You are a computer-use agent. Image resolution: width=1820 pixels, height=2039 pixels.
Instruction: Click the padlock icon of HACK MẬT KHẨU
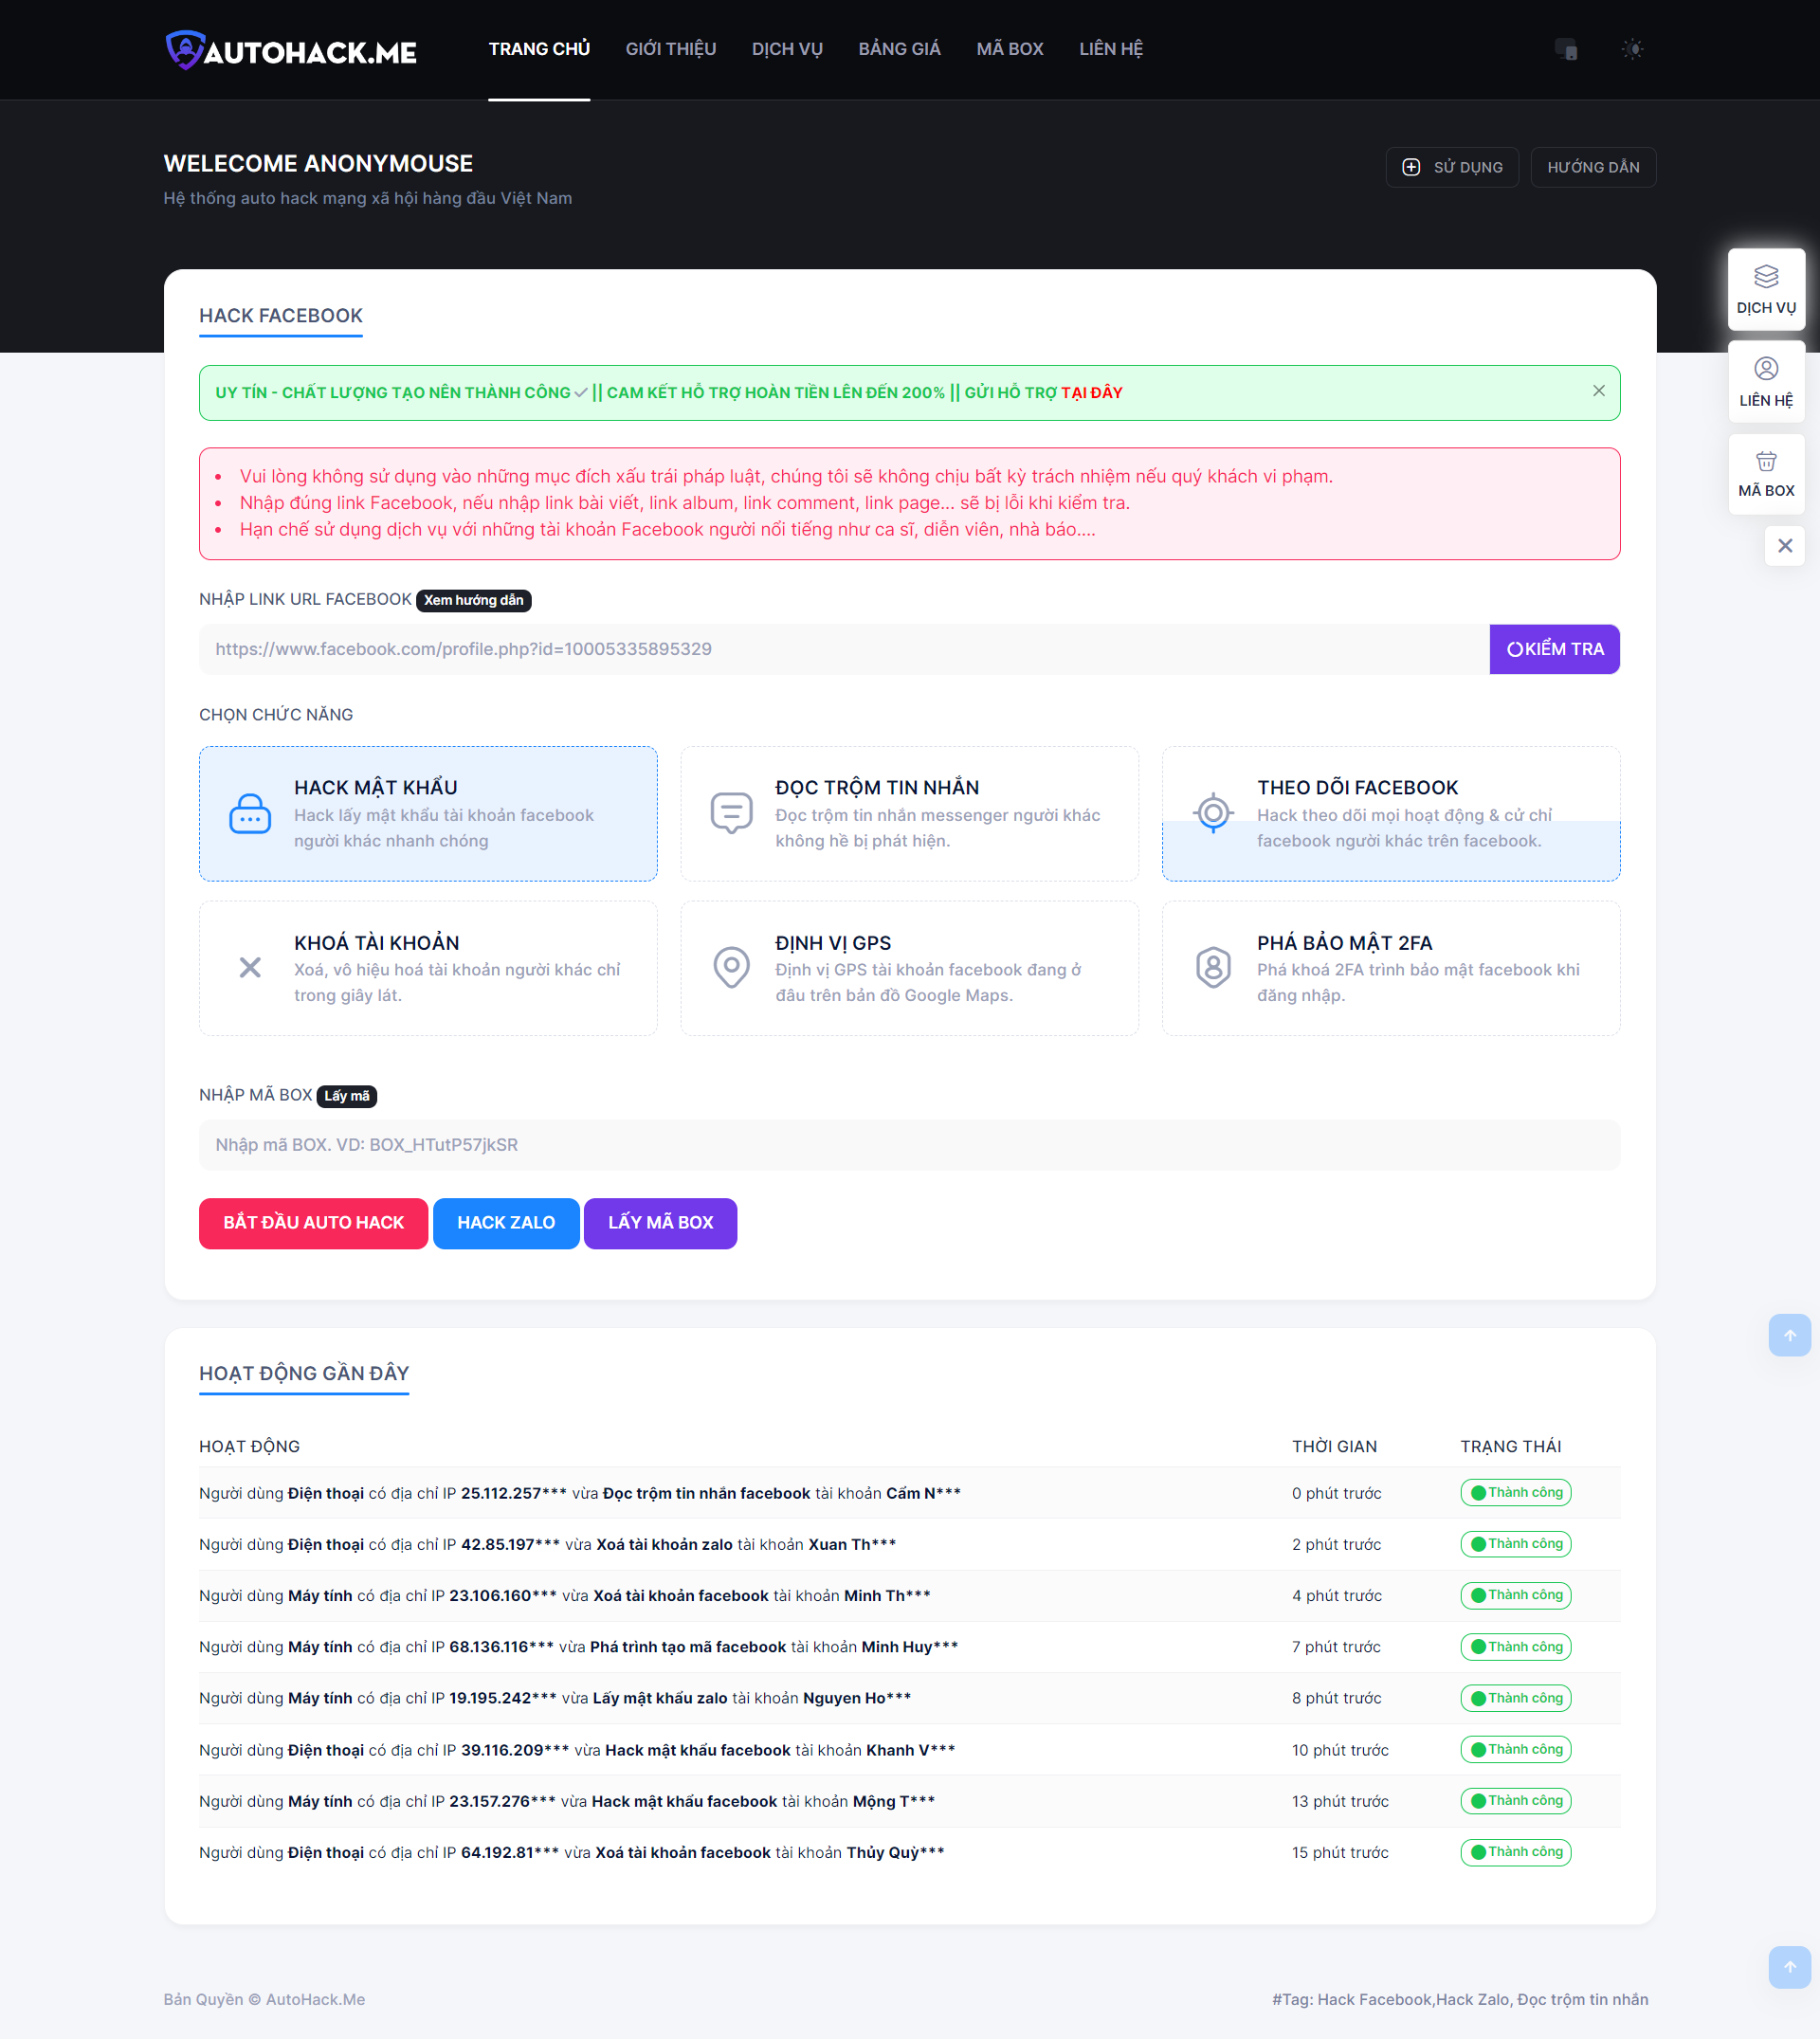point(250,814)
